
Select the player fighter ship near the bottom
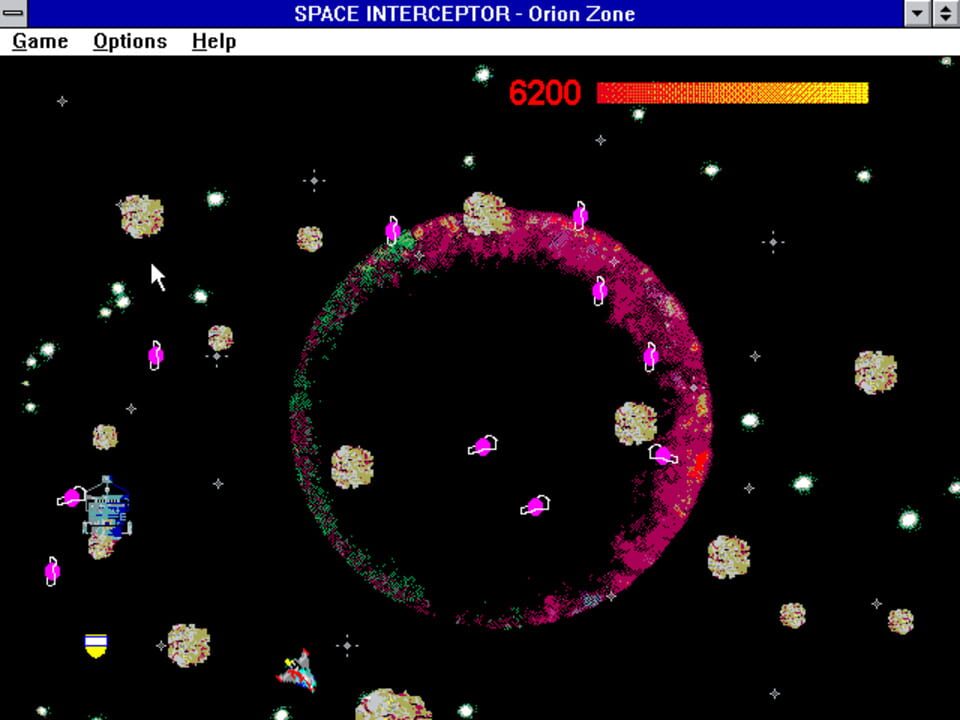293,668
